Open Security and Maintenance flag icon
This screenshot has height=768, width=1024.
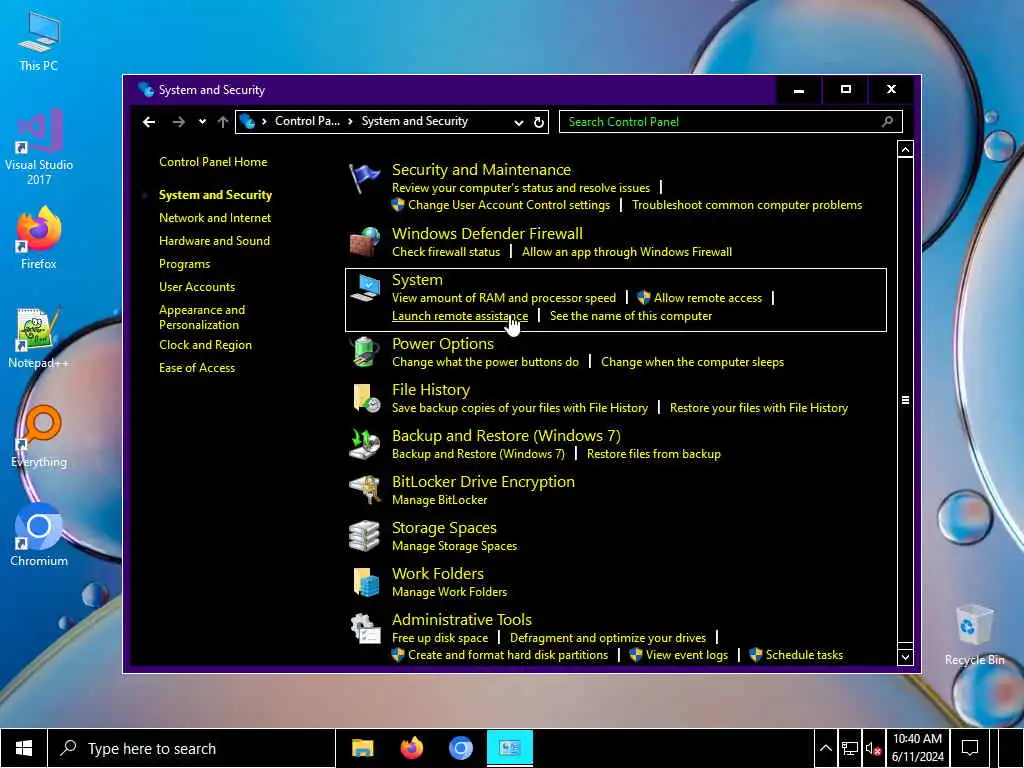(x=364, y=178)
